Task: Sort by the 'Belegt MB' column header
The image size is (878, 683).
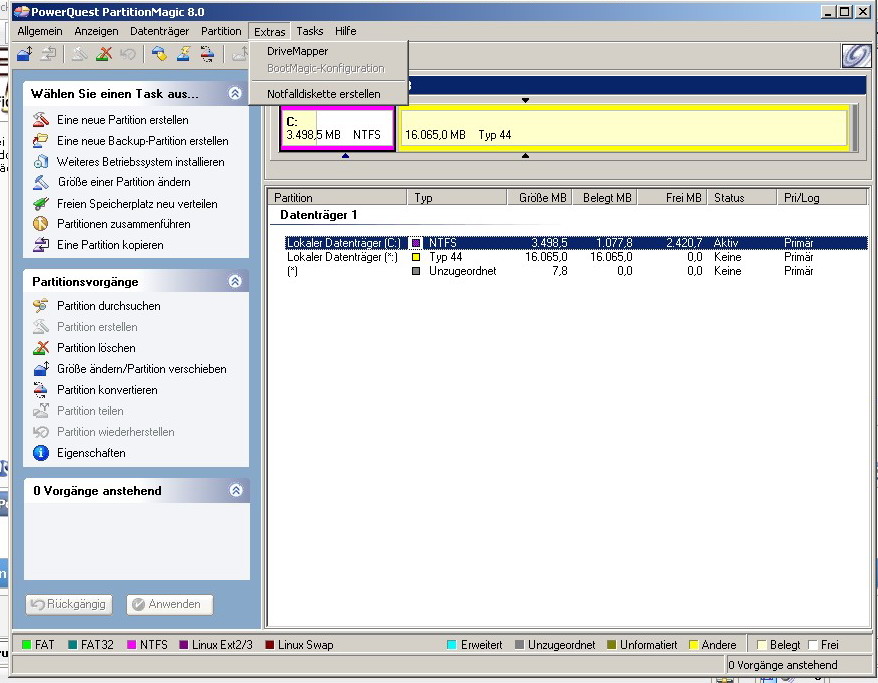Action: click(605, 198)
